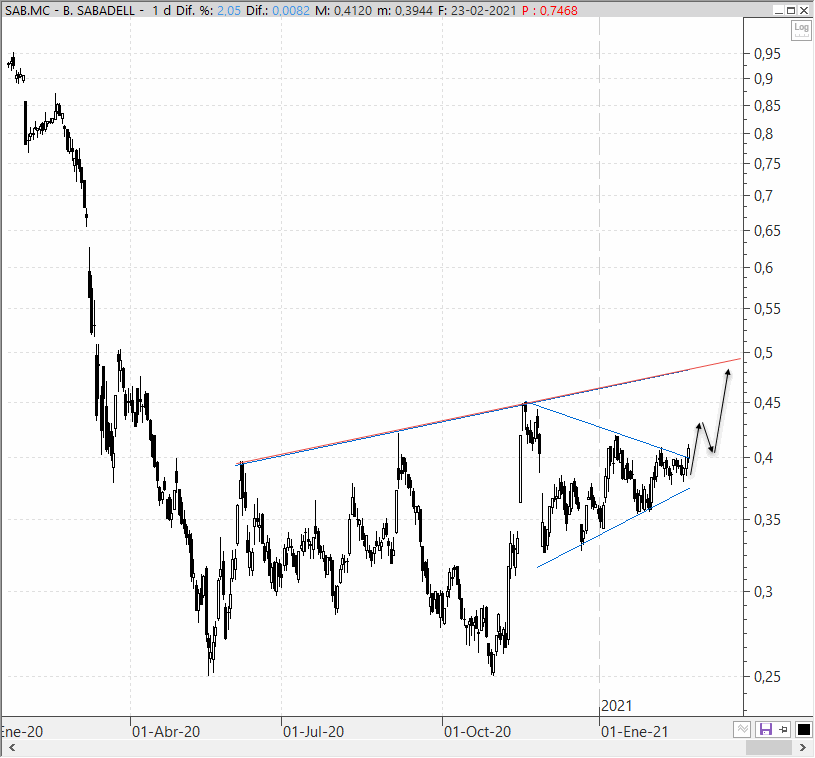The height and width of the screenshot is (758, 815).
Task: Click the pin icon beside the save icon
Action: tap(783, 729)
